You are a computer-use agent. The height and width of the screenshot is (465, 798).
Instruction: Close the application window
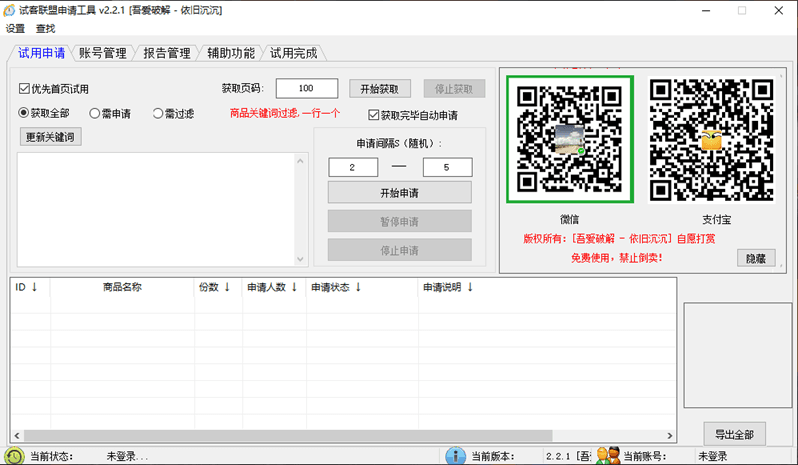[x=779, y=11]
